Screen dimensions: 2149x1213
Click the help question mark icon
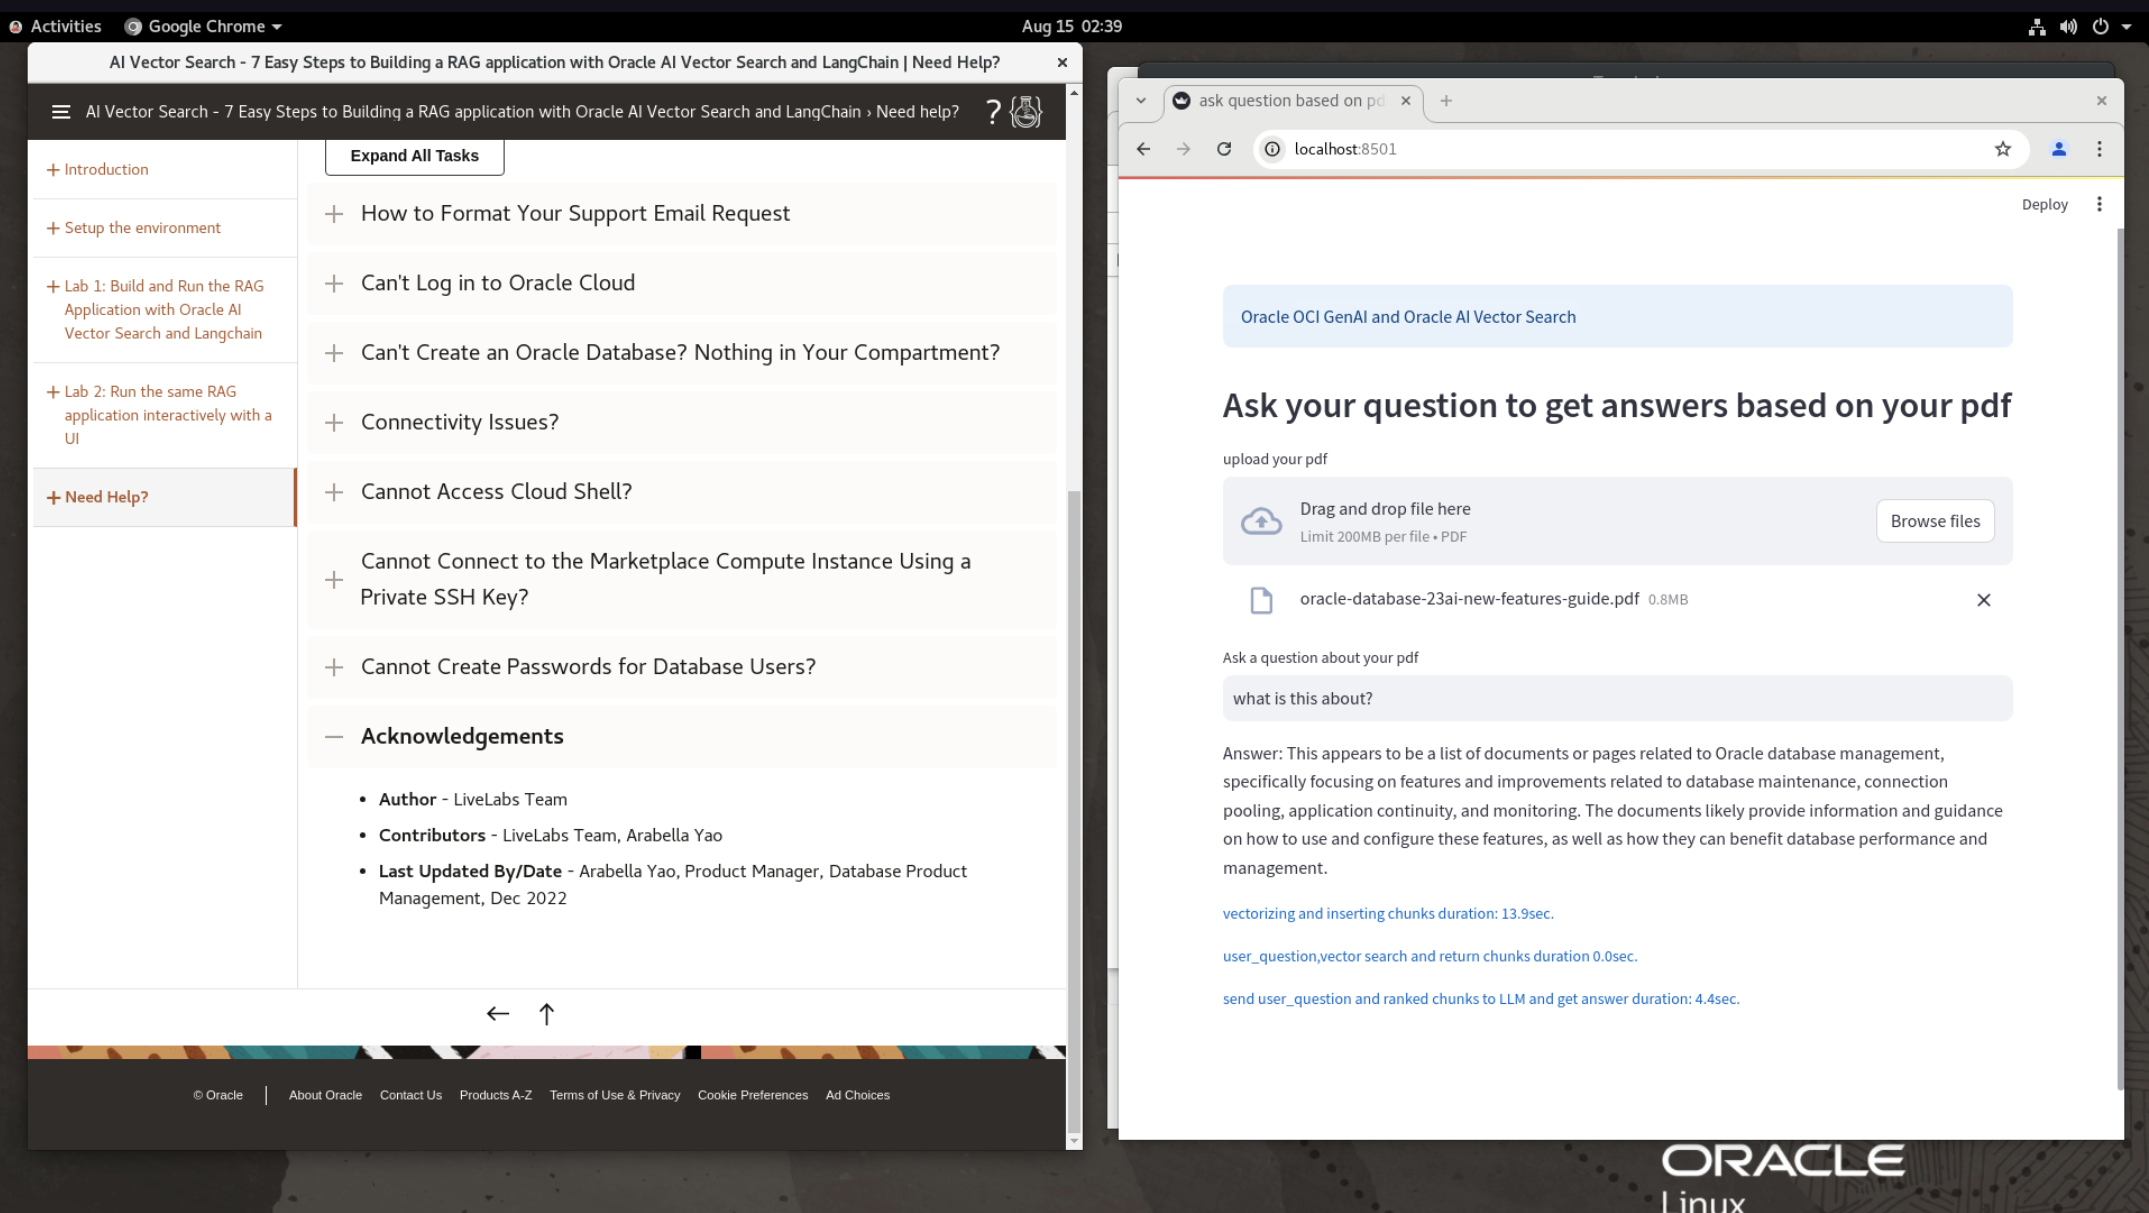coord(992,112)
